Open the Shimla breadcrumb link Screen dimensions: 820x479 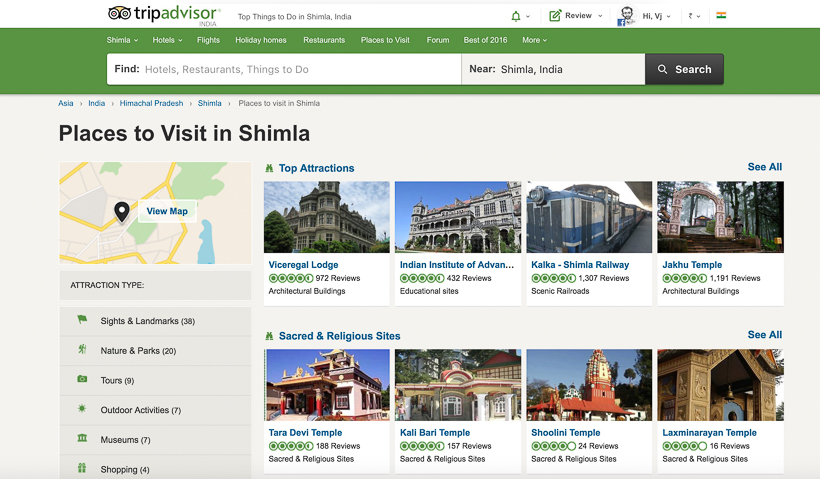[x=209, y=103]
